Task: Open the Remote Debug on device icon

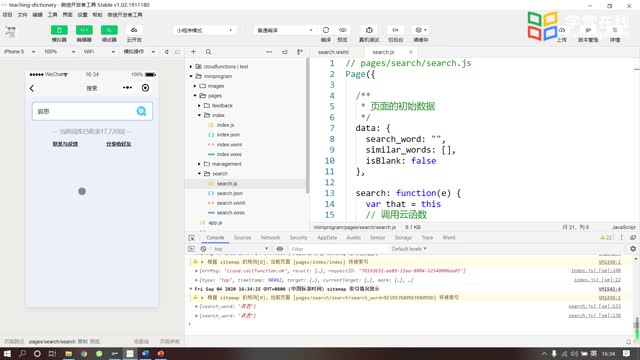Action: [369, 30]
